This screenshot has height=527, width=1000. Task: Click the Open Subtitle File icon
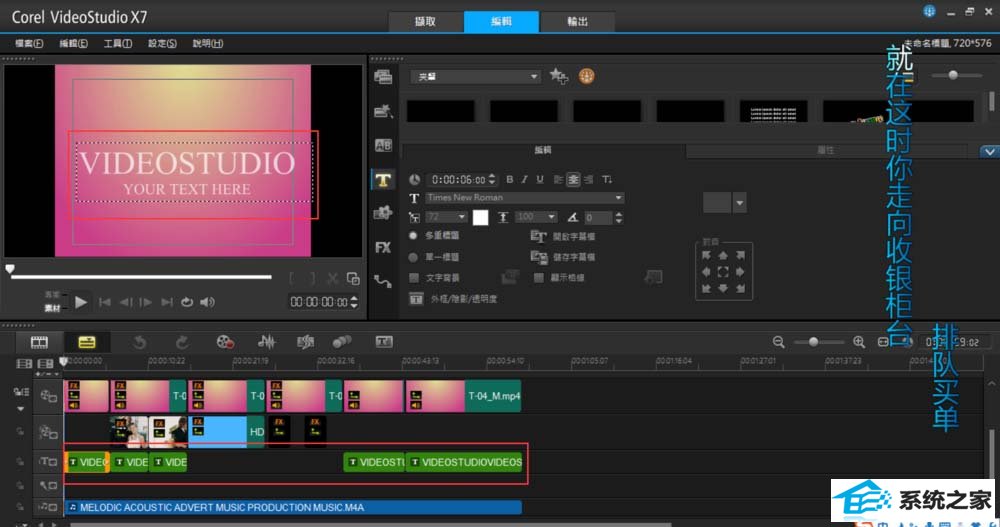point(538,237)
